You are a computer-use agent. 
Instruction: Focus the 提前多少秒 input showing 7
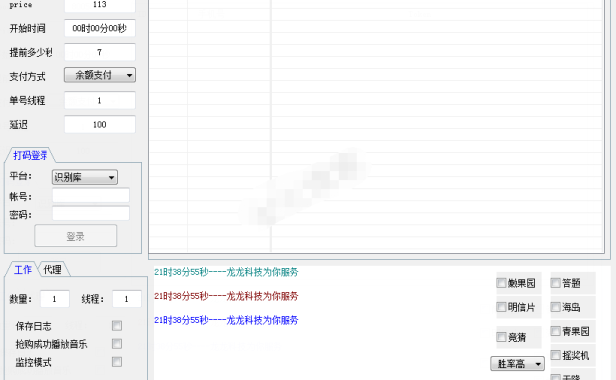pyautogui.click(x=100, y=52)
